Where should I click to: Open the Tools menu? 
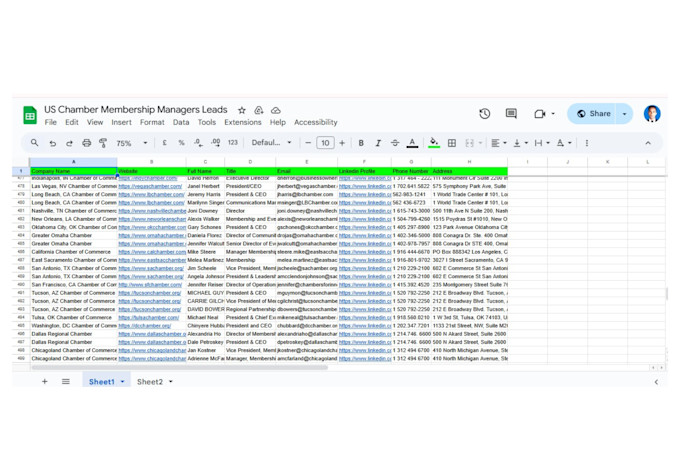point(206,122)
